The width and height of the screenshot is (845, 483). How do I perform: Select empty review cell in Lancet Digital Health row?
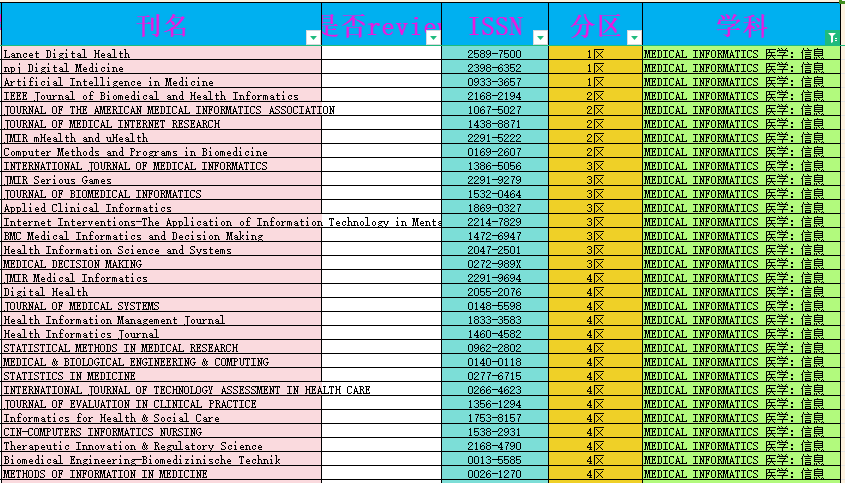(x=382, y=53)
